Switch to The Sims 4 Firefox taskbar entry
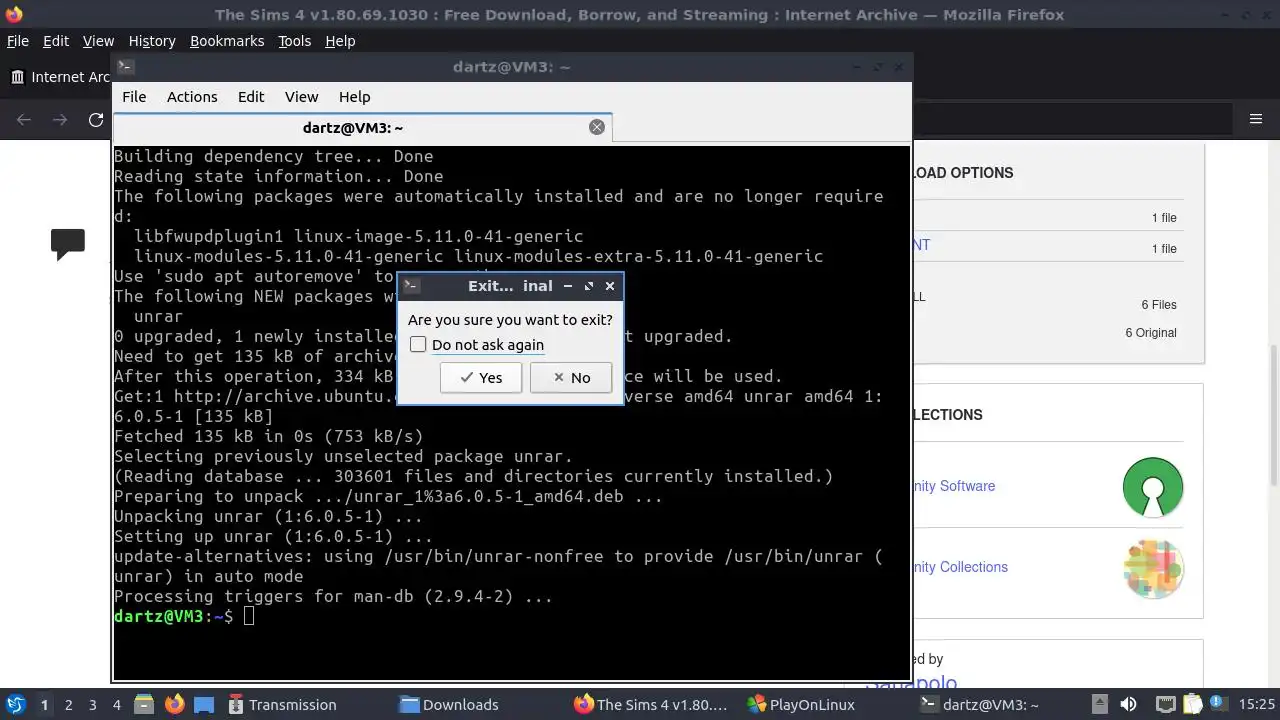1280x720 pixels. [x=652, y=705]
